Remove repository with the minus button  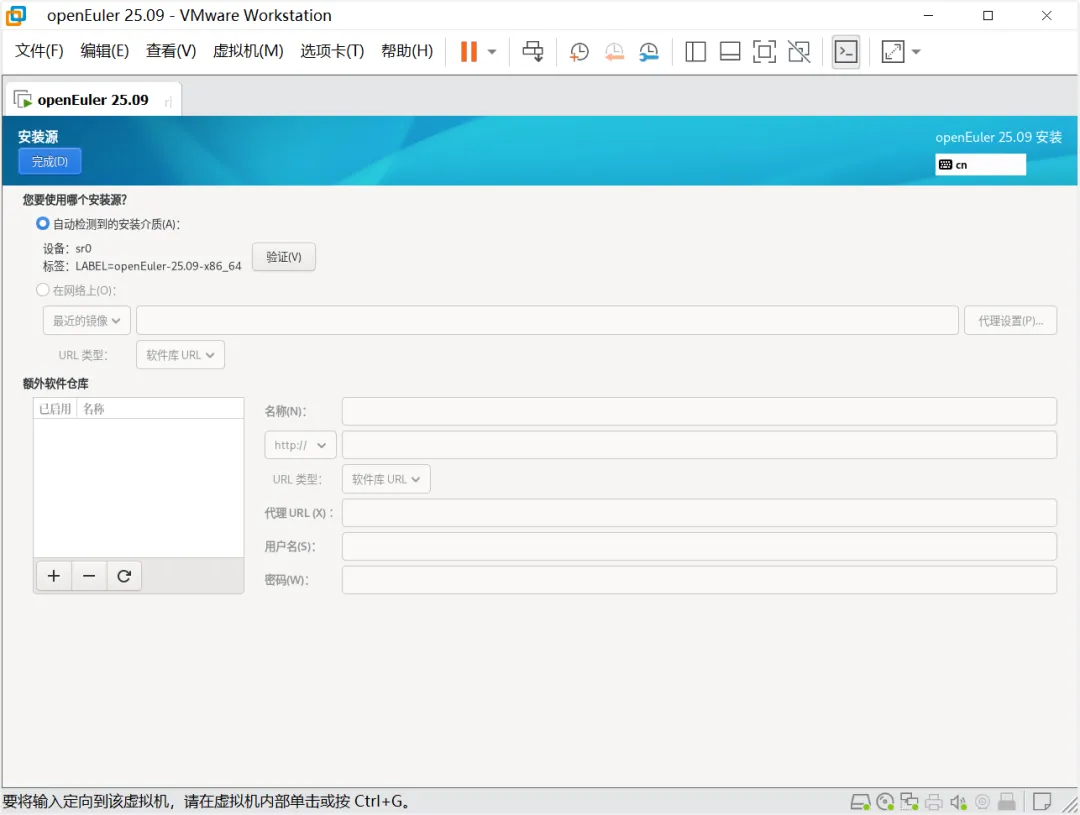pos(89,576)
